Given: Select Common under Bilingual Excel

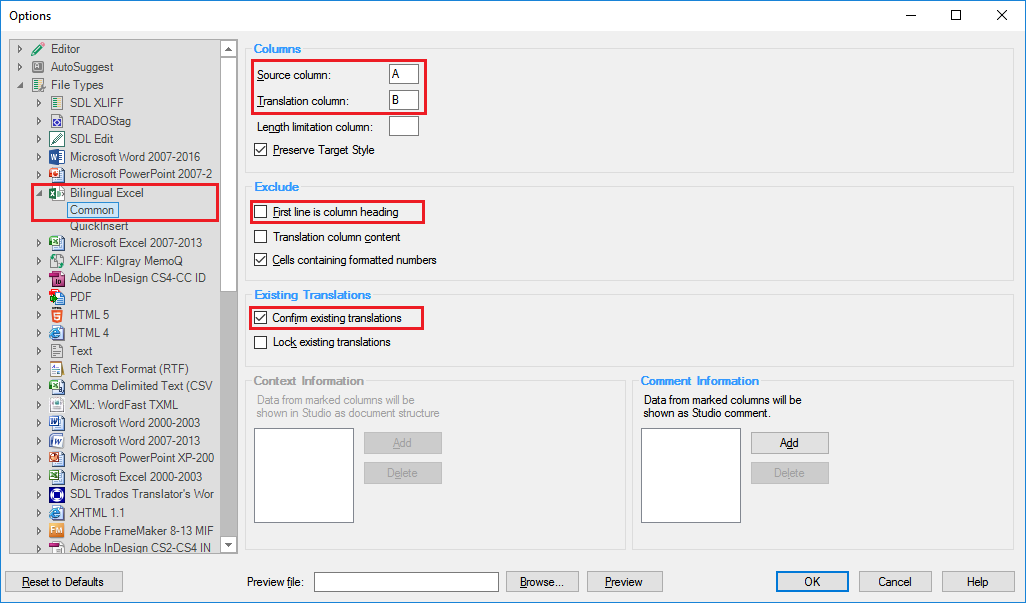Looking at the screenshot, I should tap(92, 210).
